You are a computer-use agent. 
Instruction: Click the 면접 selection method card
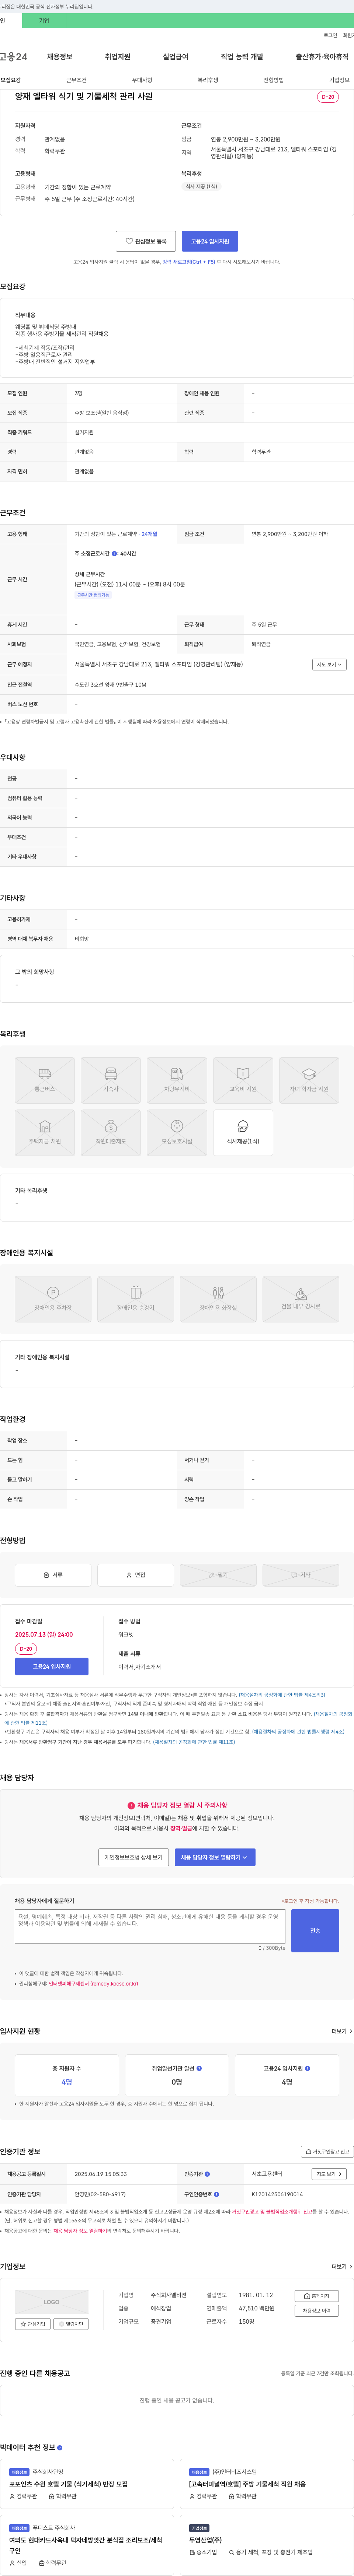[136, 1575]
